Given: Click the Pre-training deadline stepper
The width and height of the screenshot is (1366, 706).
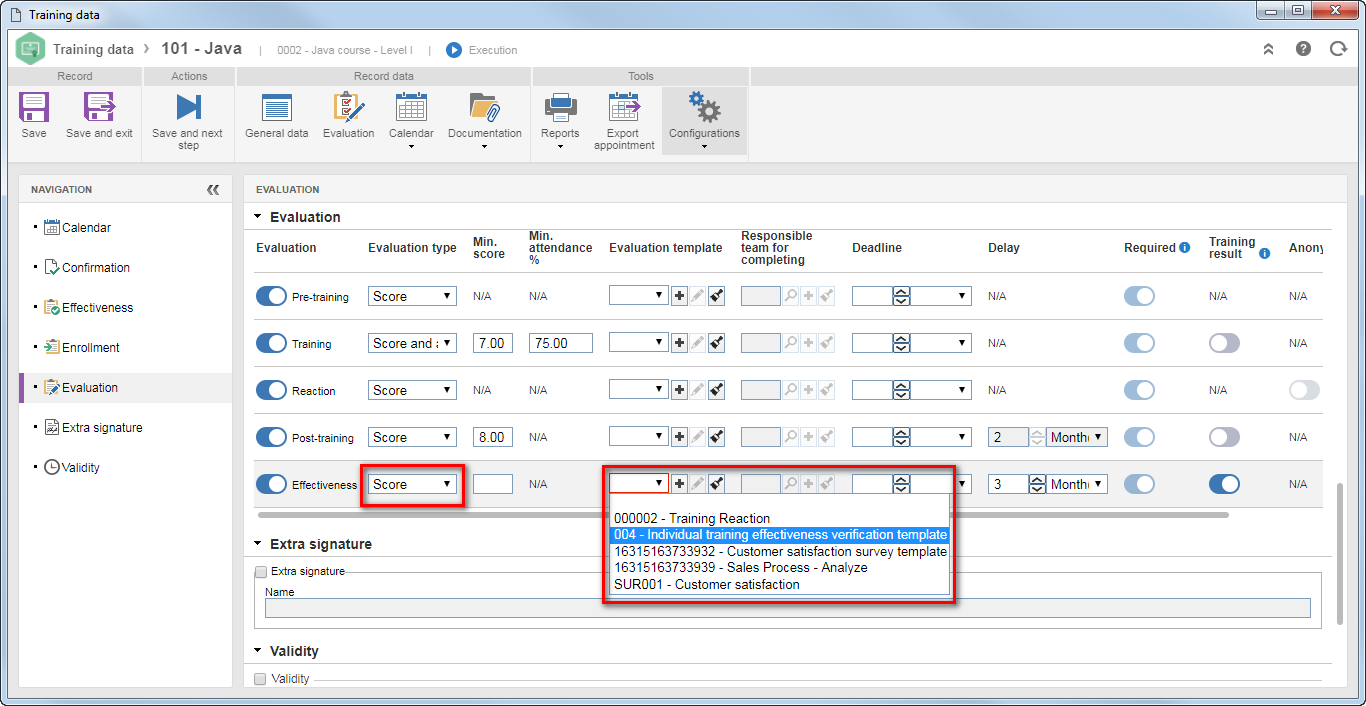Looking at the screenshot, I should [901, 296].
